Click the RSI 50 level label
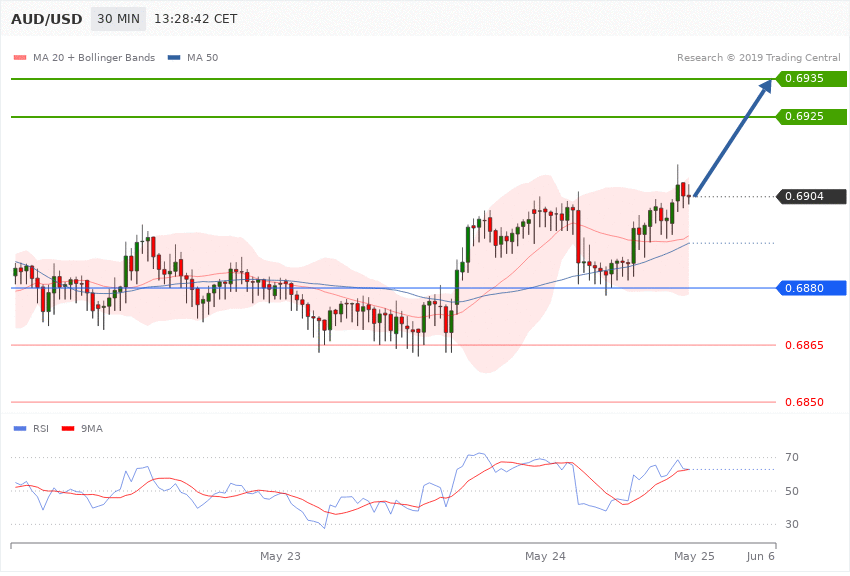 (x=791, y=491)
